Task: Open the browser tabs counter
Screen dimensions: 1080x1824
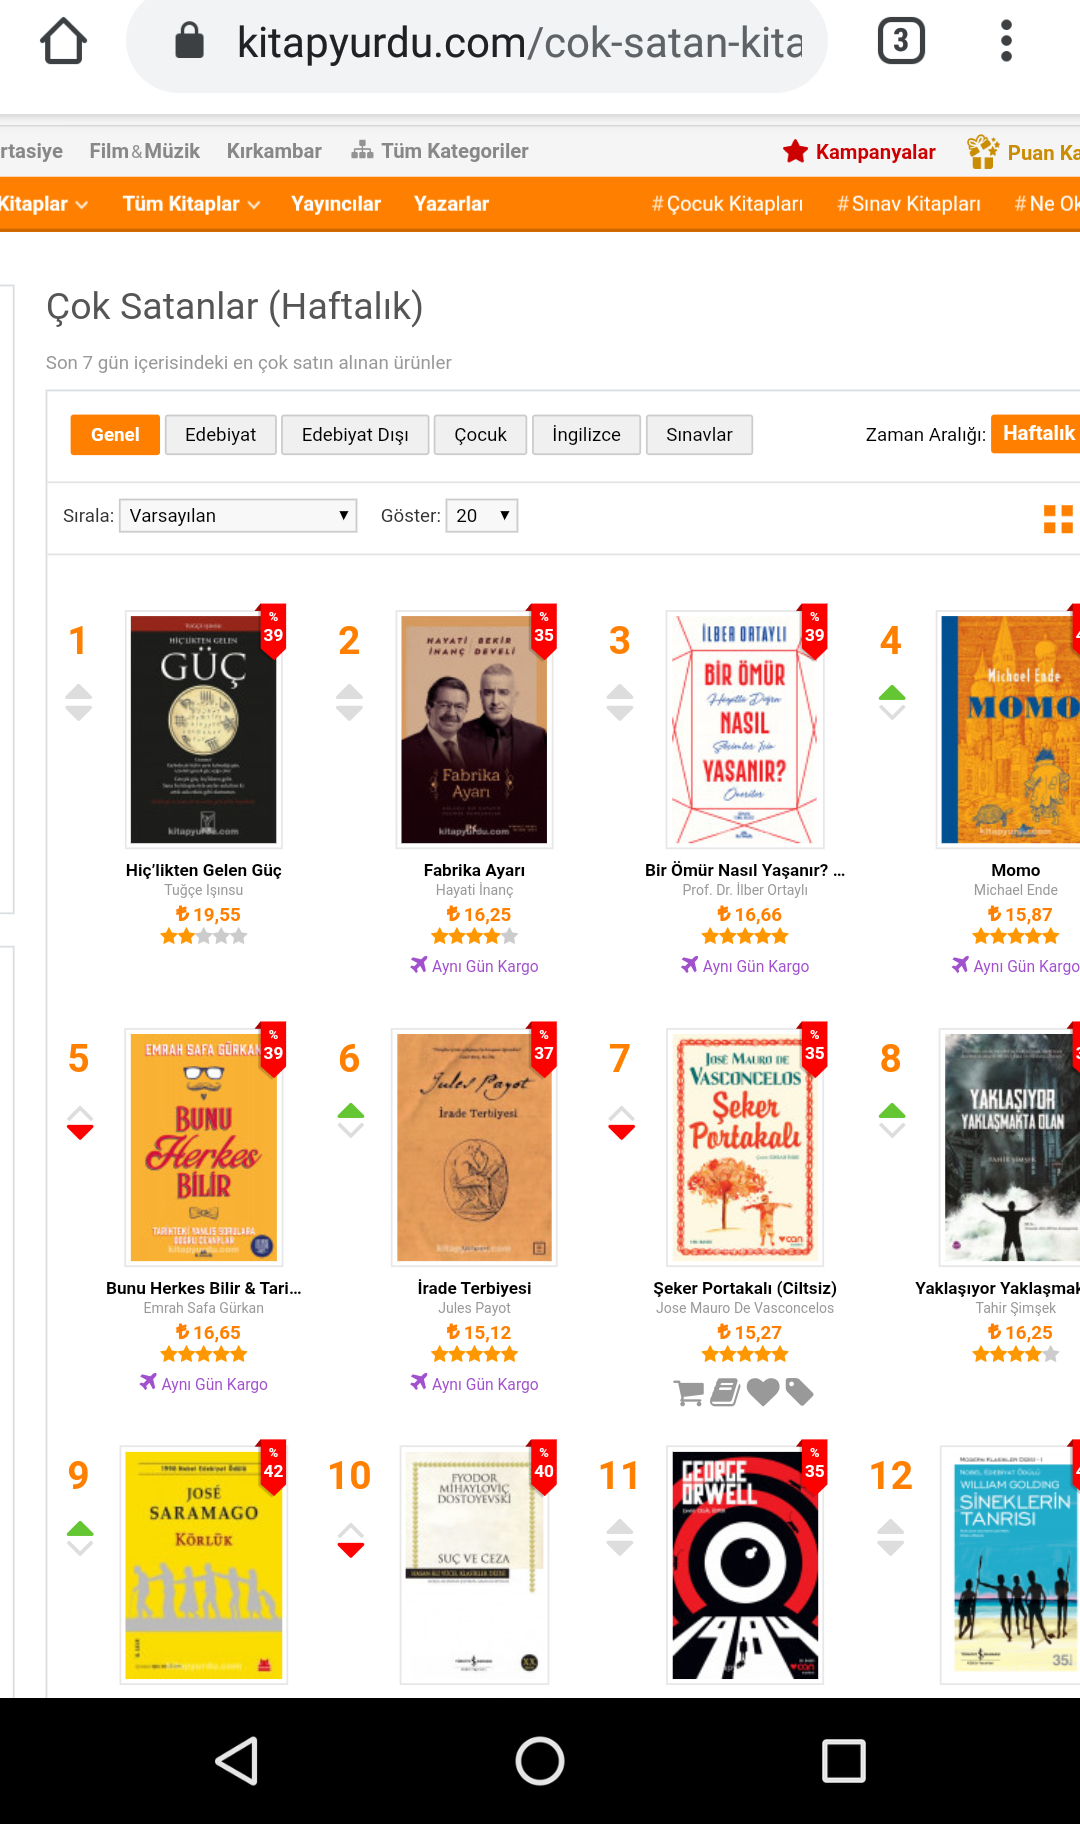Action: pyautogui.click(x=901, y=41)
